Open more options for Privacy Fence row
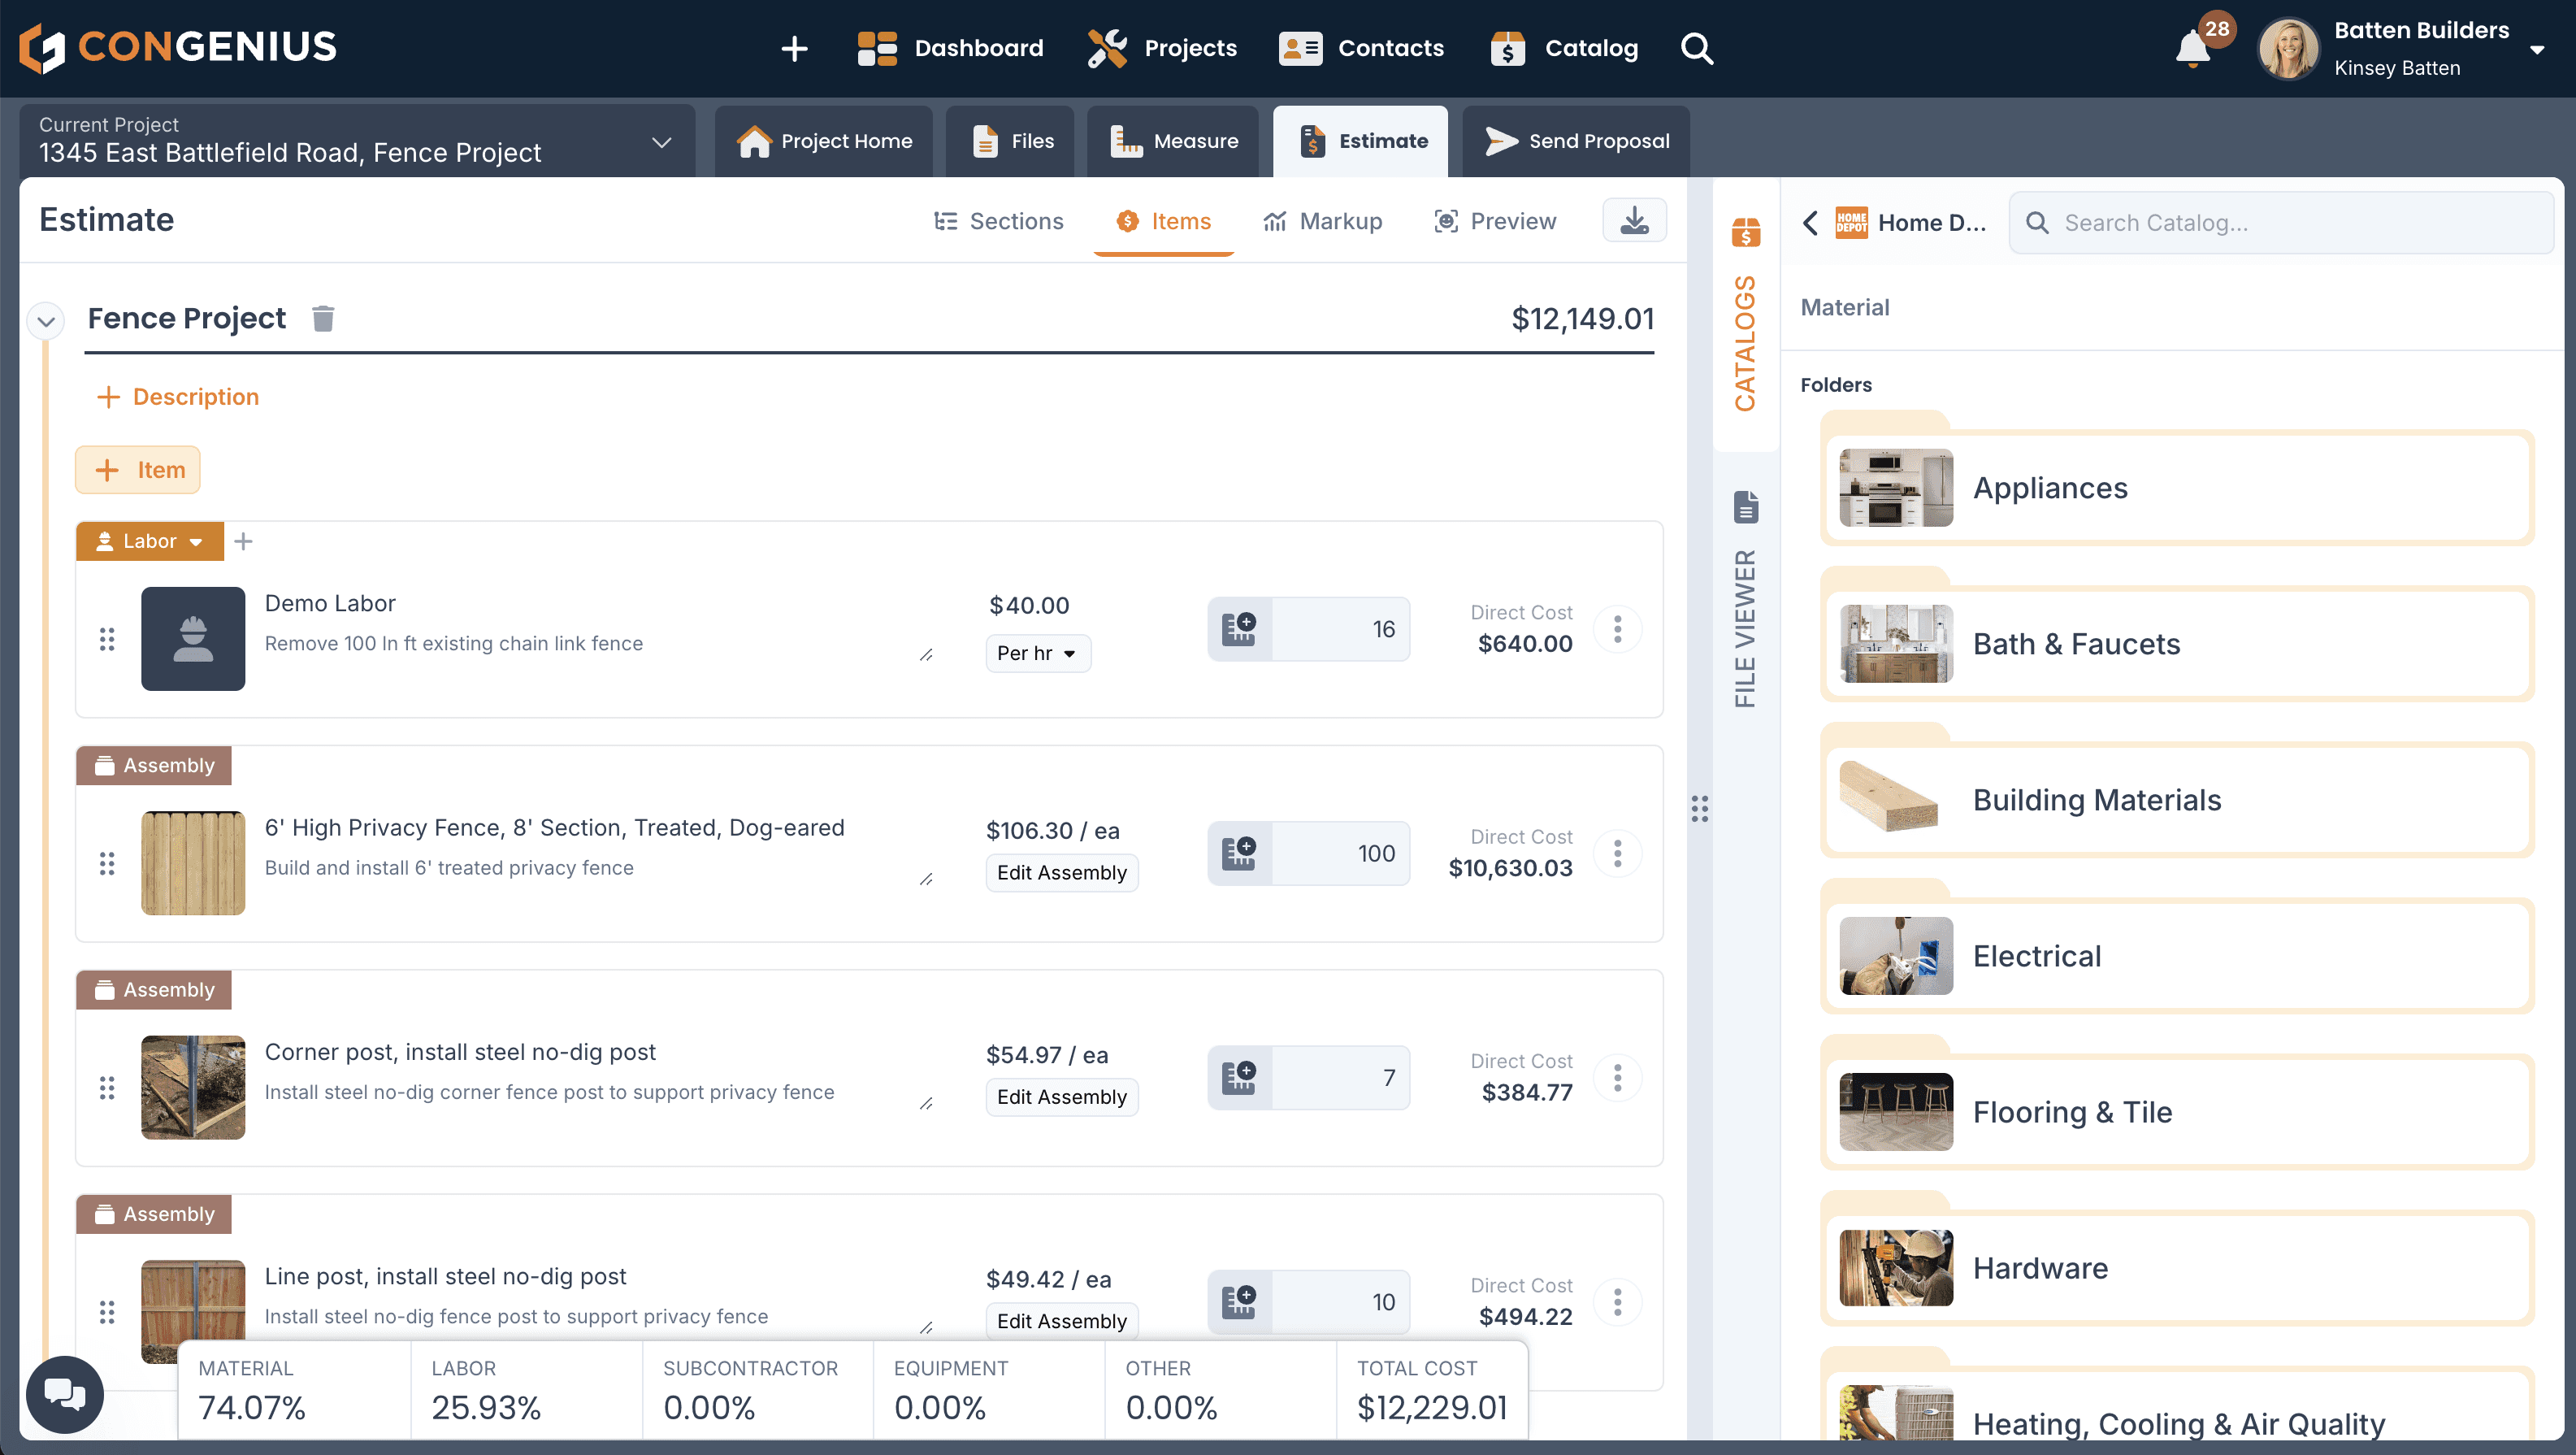The image size is (2576, 1455). [1617, 853]
